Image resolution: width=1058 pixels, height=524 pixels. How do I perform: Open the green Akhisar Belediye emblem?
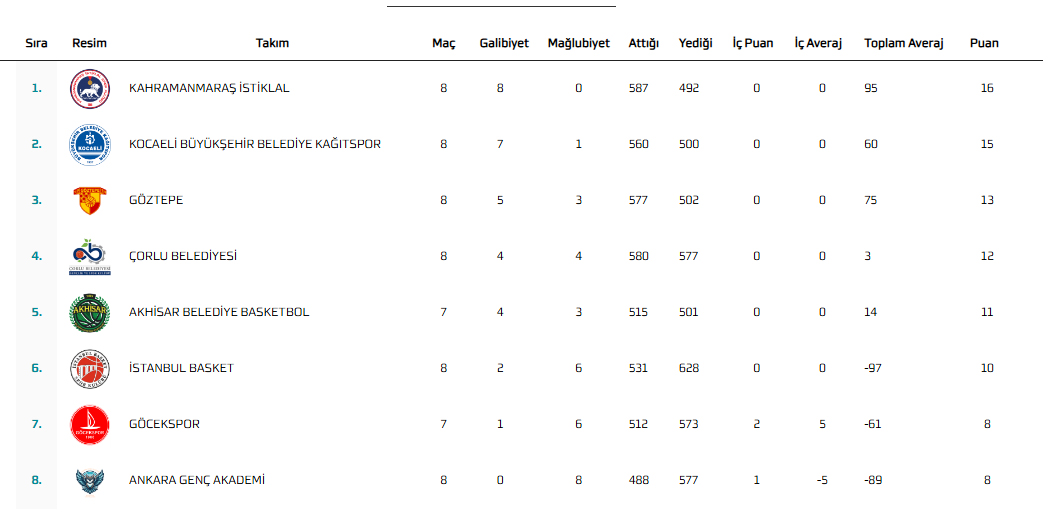tap(90, 312)
